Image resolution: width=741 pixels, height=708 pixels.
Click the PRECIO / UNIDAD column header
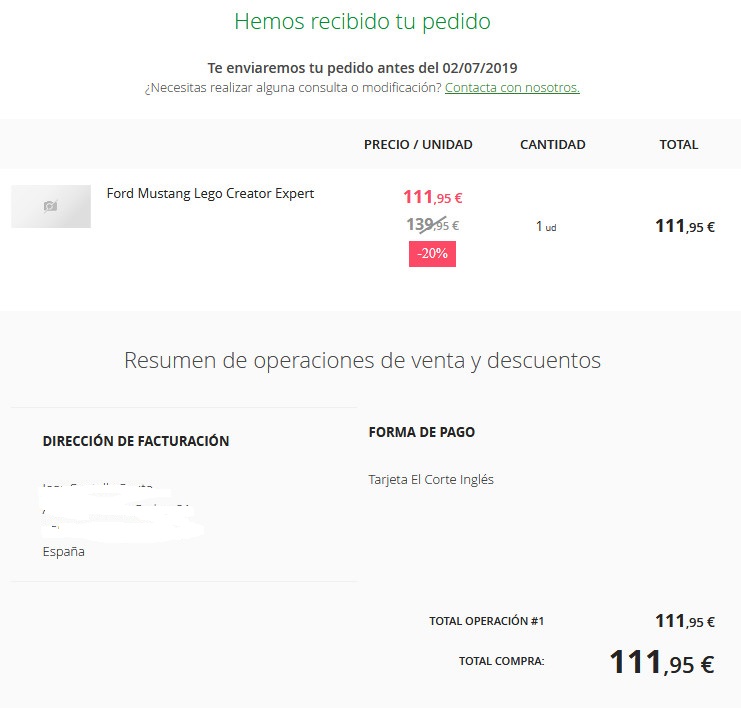[x=418, y=145]
